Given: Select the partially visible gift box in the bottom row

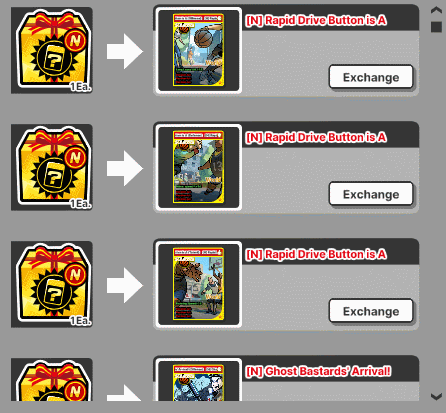Looking at the screenshot, I should 52,379.
